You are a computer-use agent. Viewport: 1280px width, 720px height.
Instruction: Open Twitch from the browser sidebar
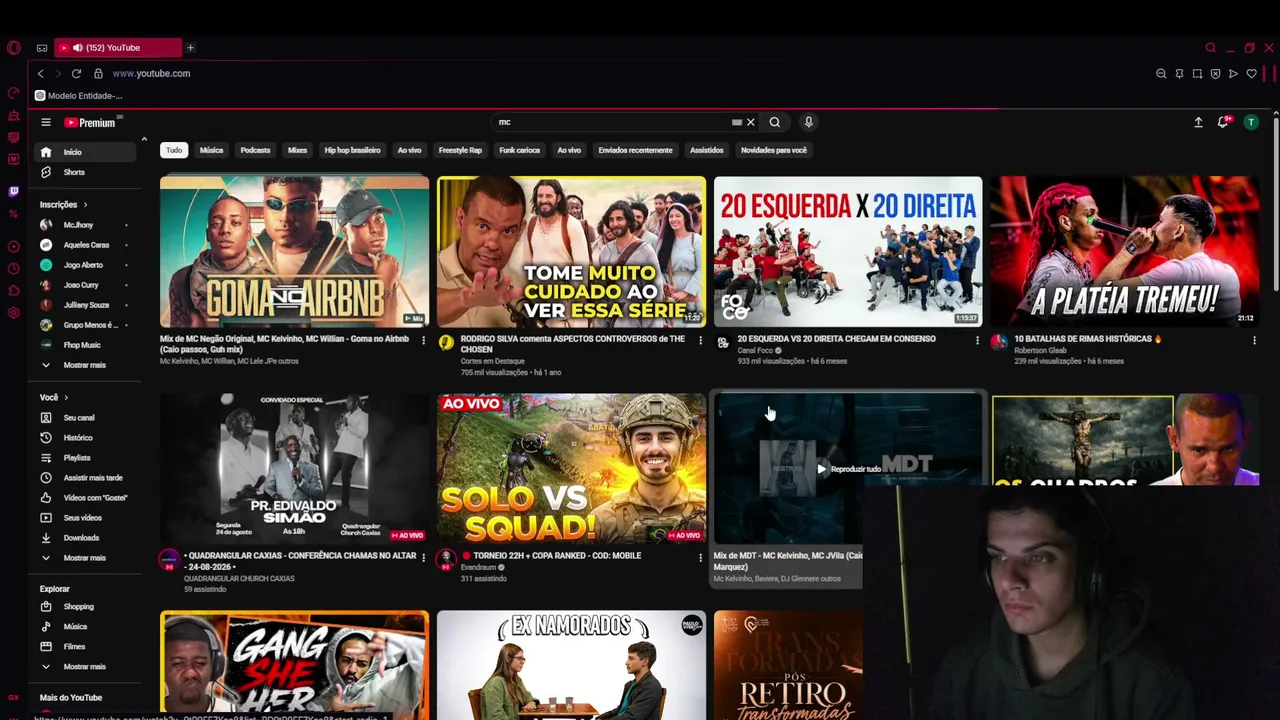click(x=13, y=191)
